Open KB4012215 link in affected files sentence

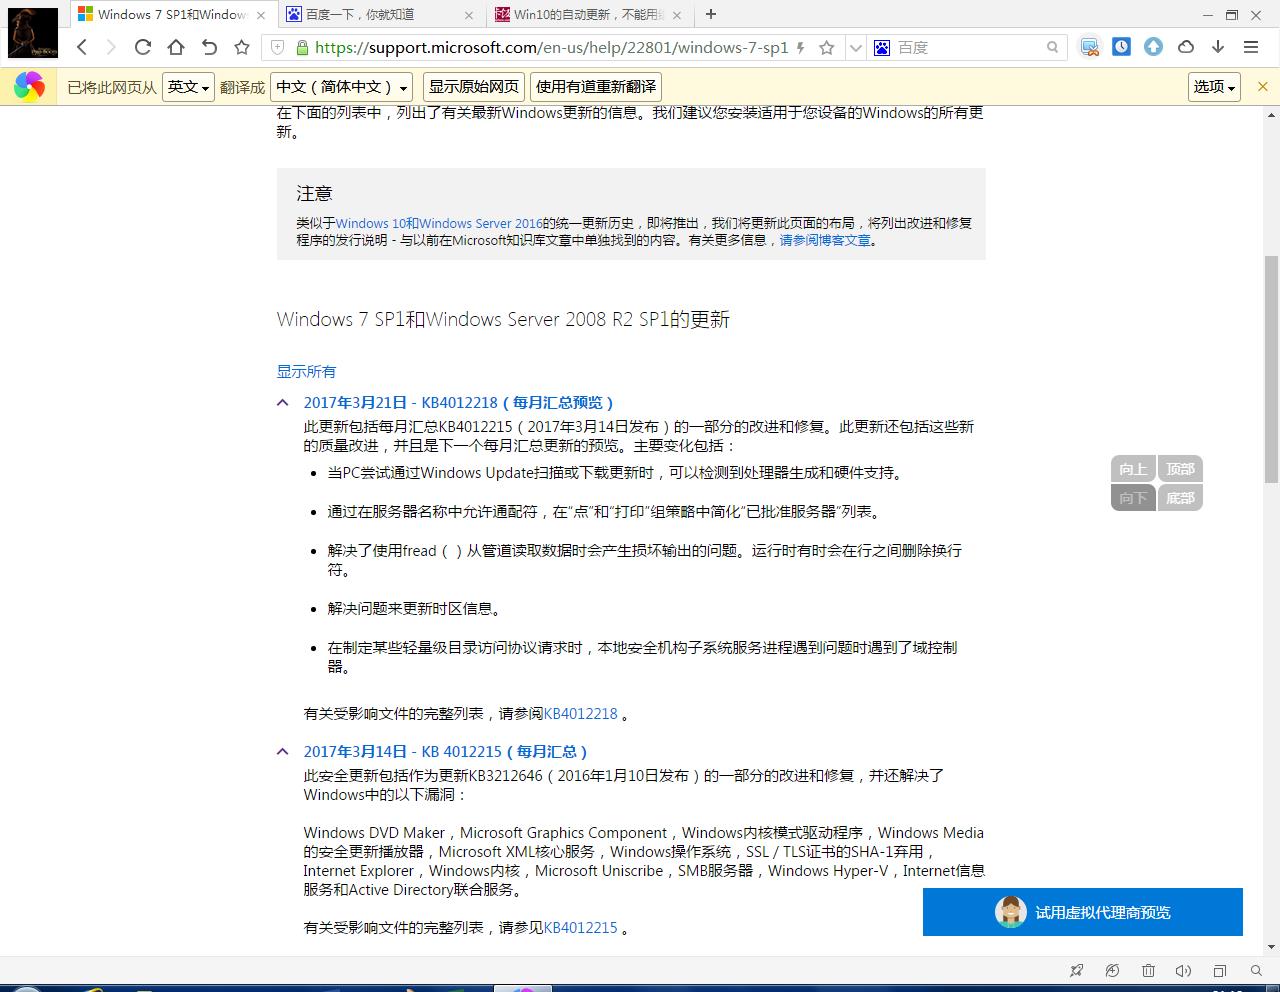click(x=581, y=927)
